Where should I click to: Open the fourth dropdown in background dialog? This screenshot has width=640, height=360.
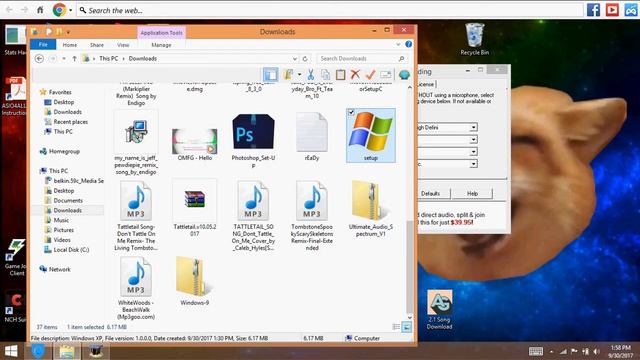tap(473, 164)
